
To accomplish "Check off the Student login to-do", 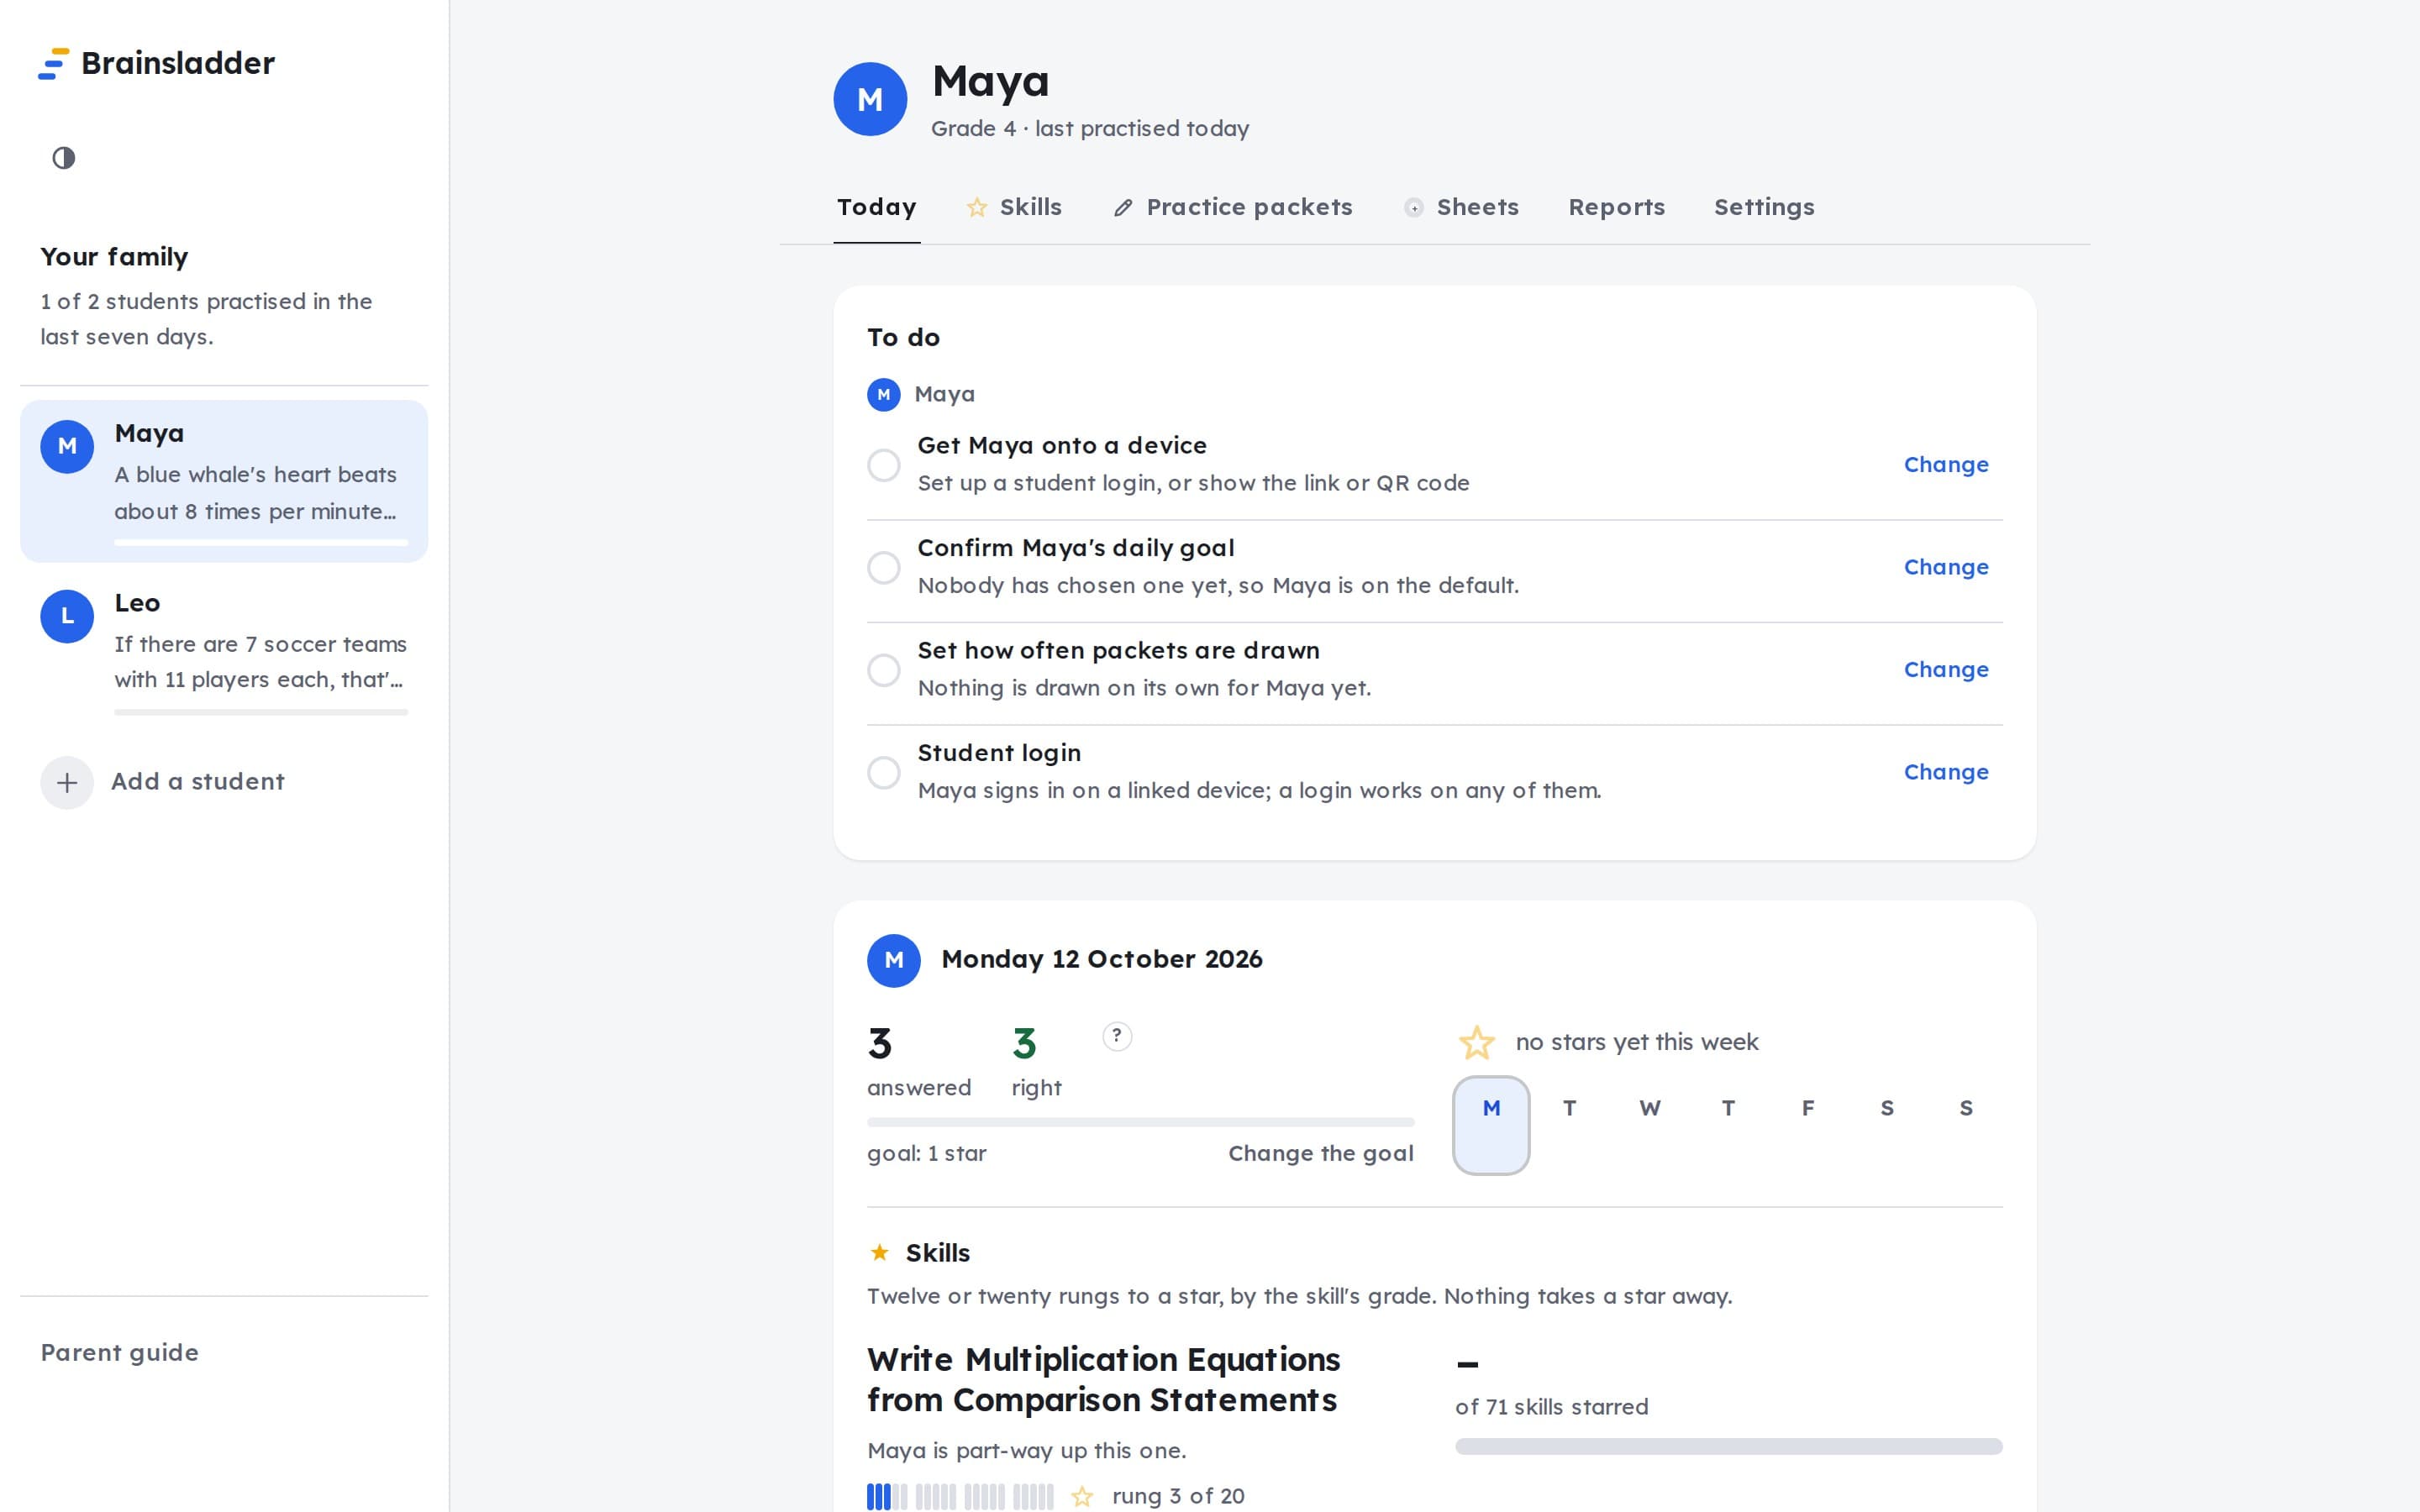I will coord(883,772).
